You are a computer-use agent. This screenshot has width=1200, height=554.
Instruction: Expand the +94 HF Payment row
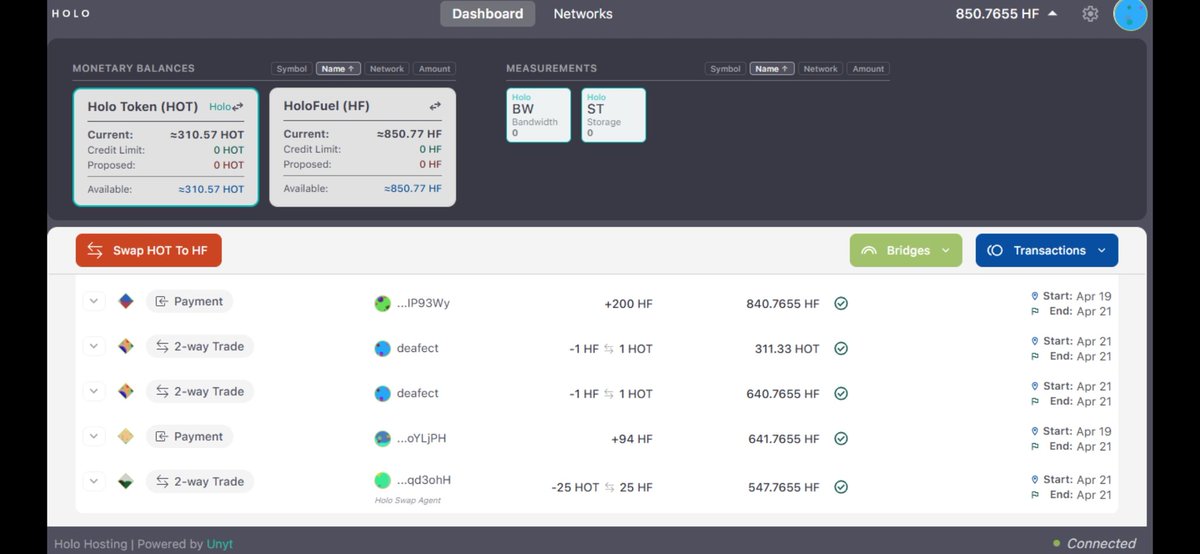coord(93,436)
